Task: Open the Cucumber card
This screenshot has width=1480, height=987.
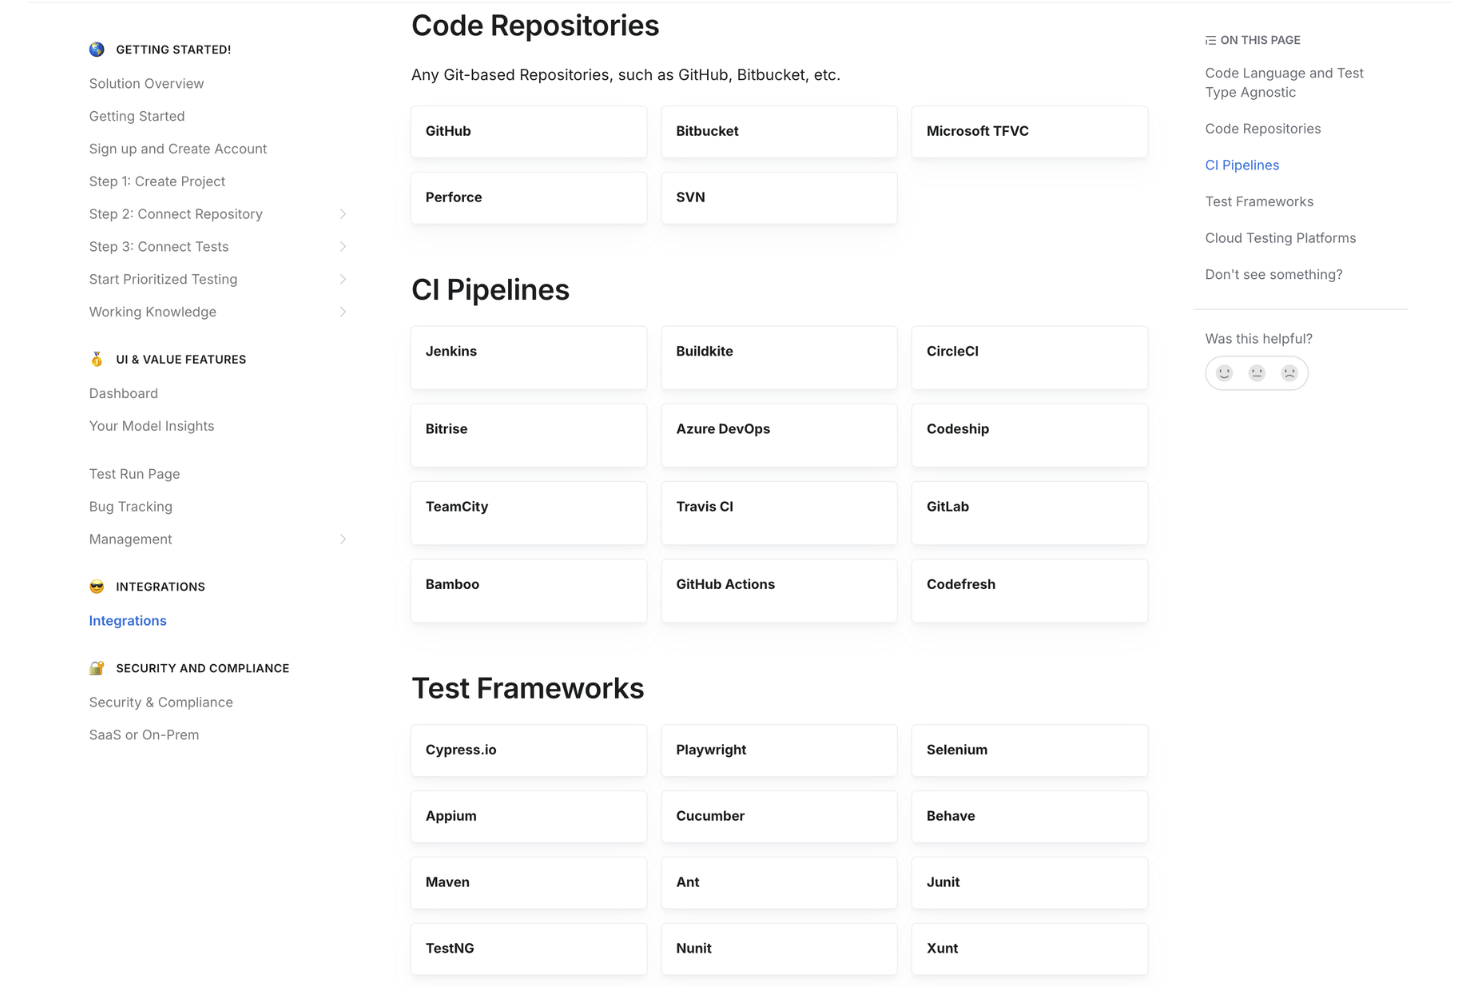Action: (x=779, y=817)
